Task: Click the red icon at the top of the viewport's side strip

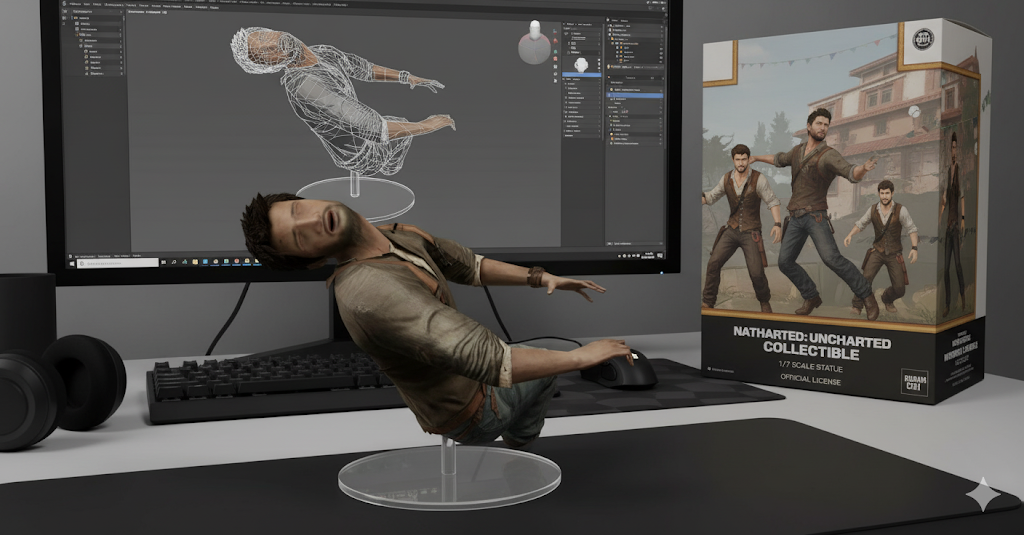Action: tap(556, 41)
